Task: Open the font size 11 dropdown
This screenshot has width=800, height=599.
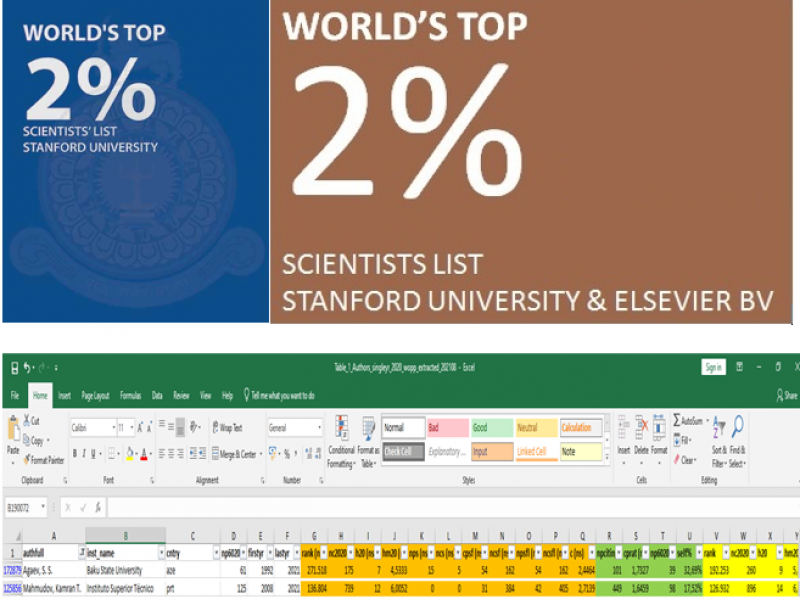Action: coord(132,428)
